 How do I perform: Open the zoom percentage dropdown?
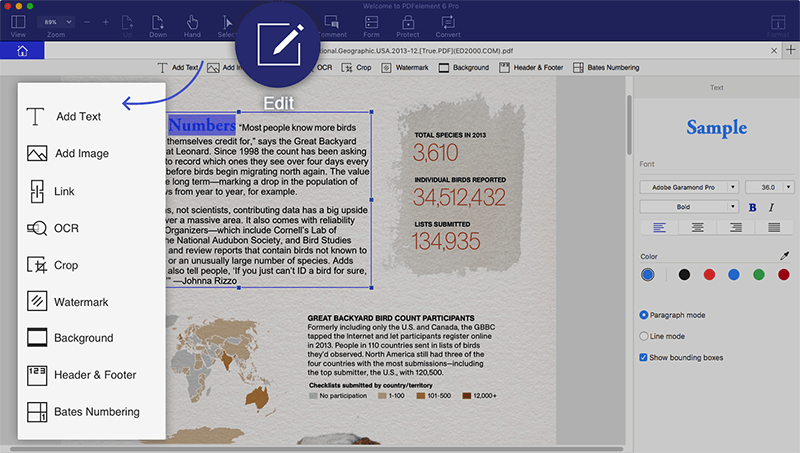[x=56, y=22]
